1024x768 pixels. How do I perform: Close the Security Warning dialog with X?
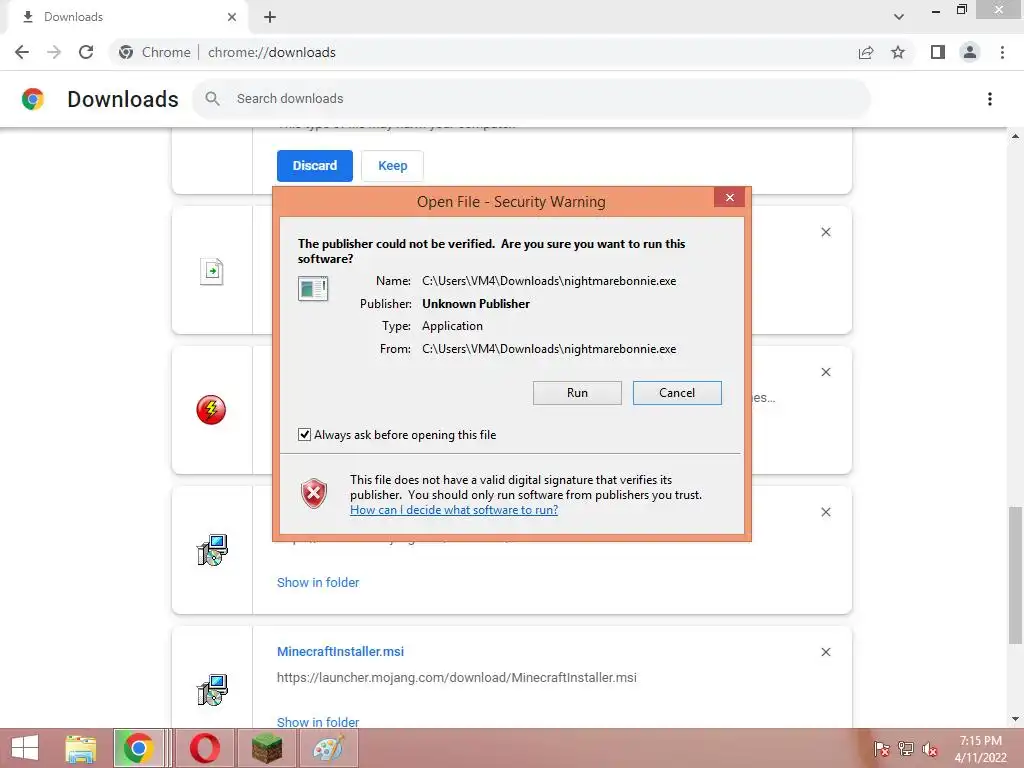[729, 197]
